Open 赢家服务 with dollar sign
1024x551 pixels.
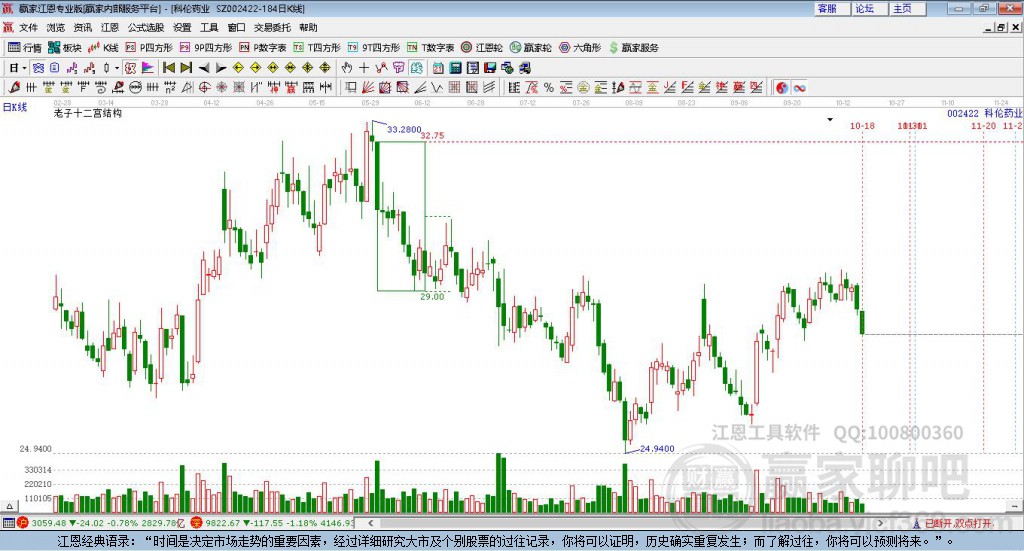633,48
